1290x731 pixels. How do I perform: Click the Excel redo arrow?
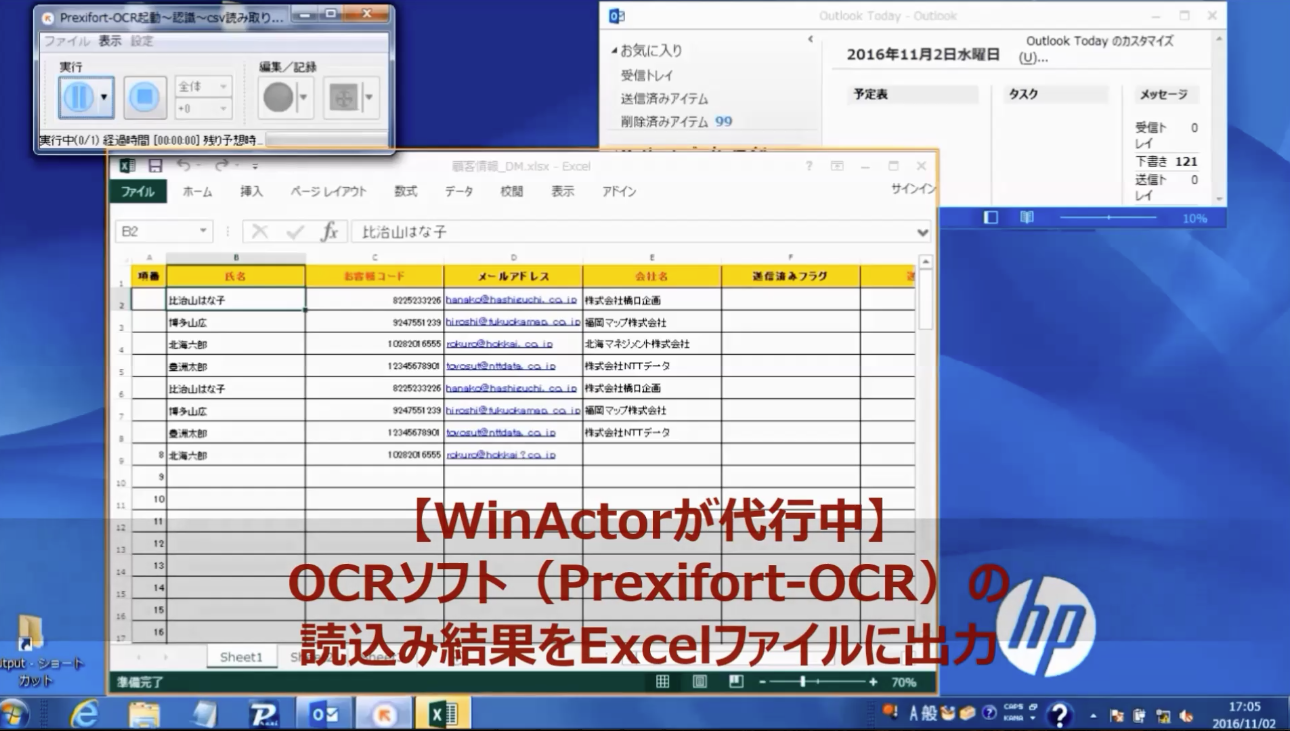tap(221, 166)
